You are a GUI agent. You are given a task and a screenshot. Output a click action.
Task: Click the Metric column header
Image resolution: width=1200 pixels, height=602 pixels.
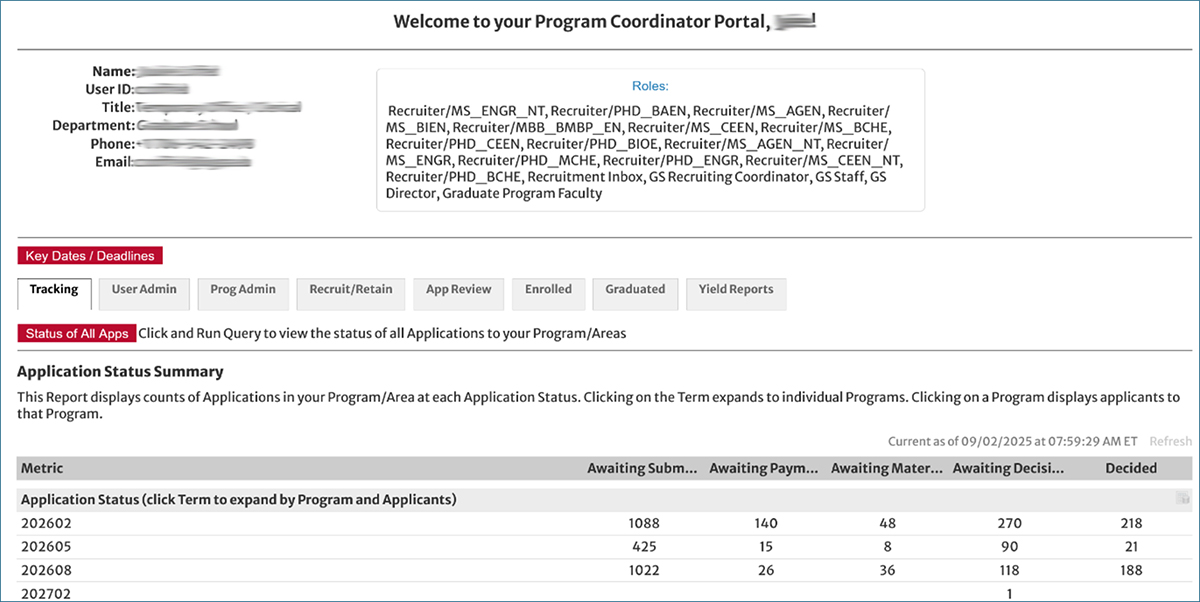coord(42,468)
